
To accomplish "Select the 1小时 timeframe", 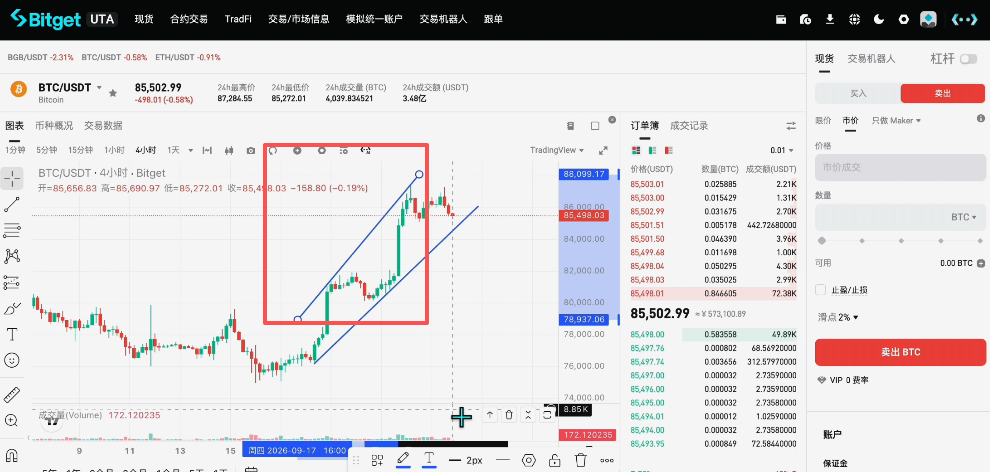I will [114, 150].
